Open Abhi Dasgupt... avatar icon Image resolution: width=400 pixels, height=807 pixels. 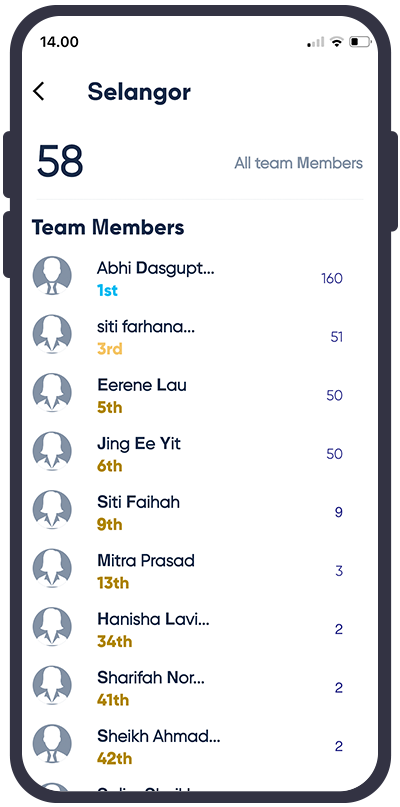52,276
